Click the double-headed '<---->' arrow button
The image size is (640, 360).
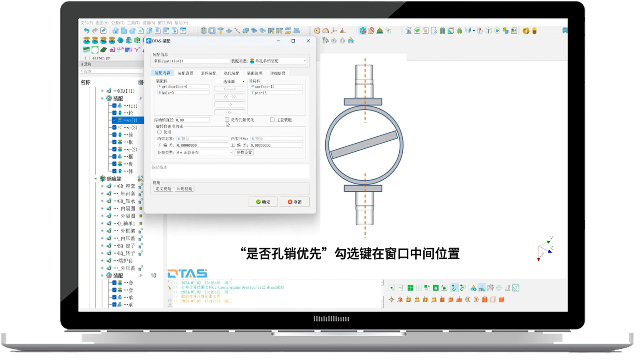point(230,89)
